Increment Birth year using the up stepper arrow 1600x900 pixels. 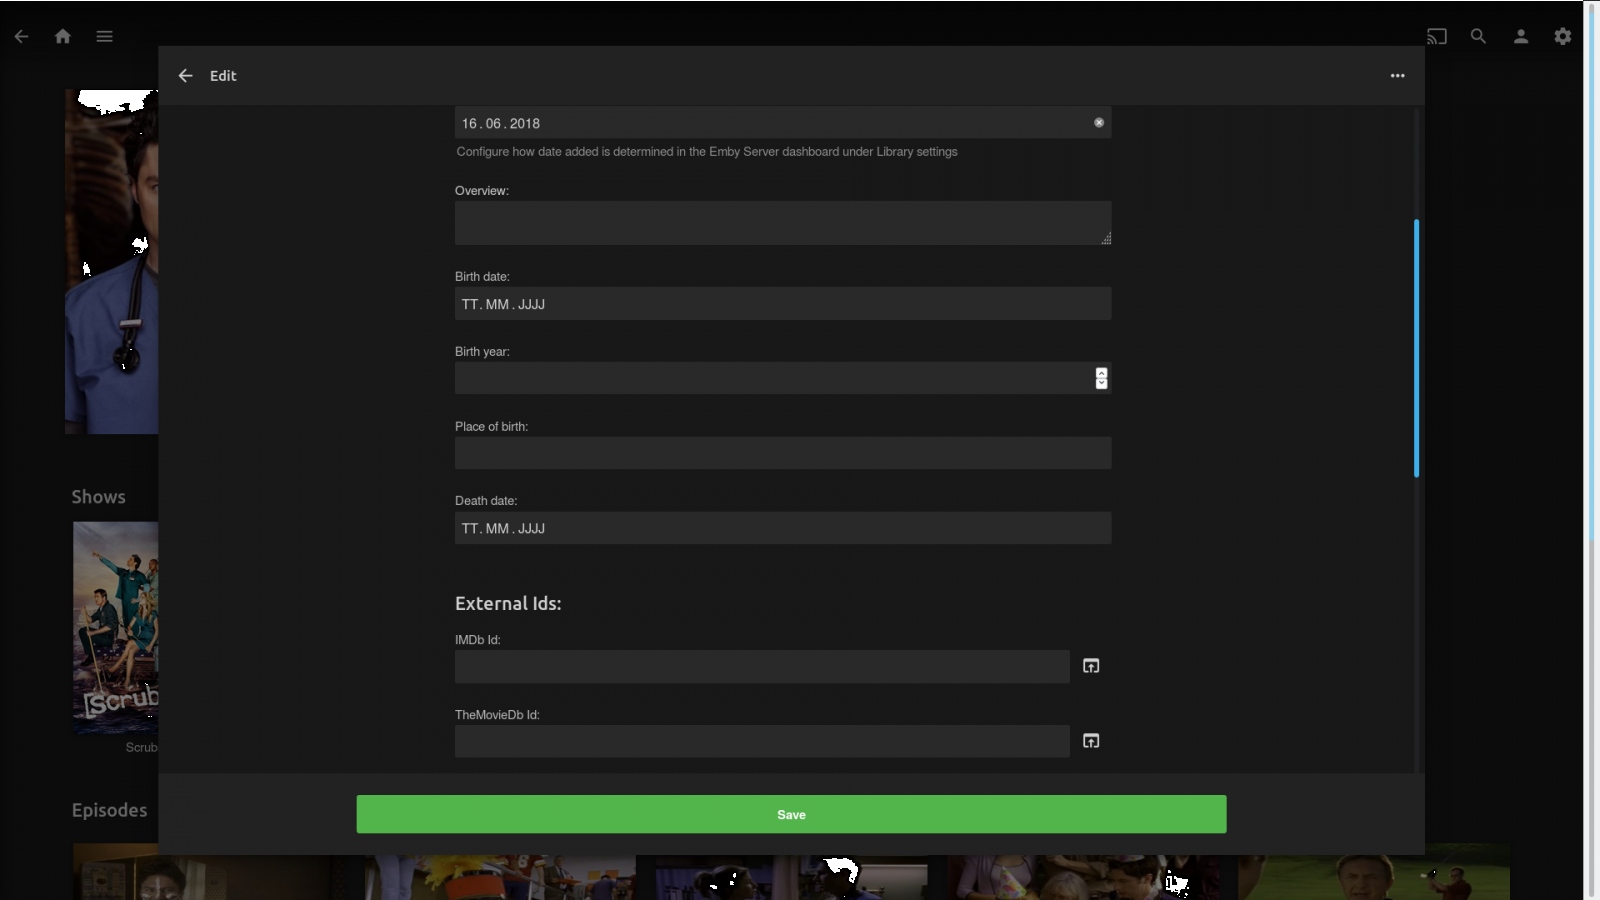1101,374
